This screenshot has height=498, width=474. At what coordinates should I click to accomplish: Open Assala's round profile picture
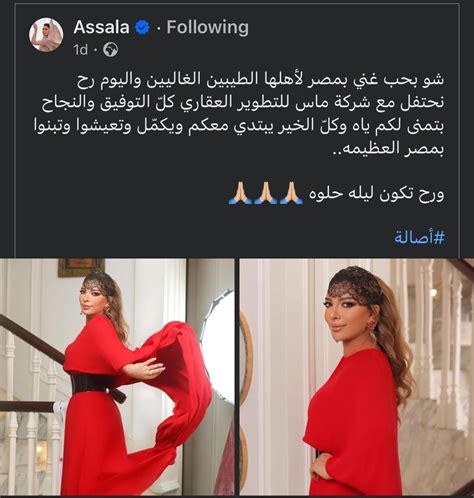(46, 35)
